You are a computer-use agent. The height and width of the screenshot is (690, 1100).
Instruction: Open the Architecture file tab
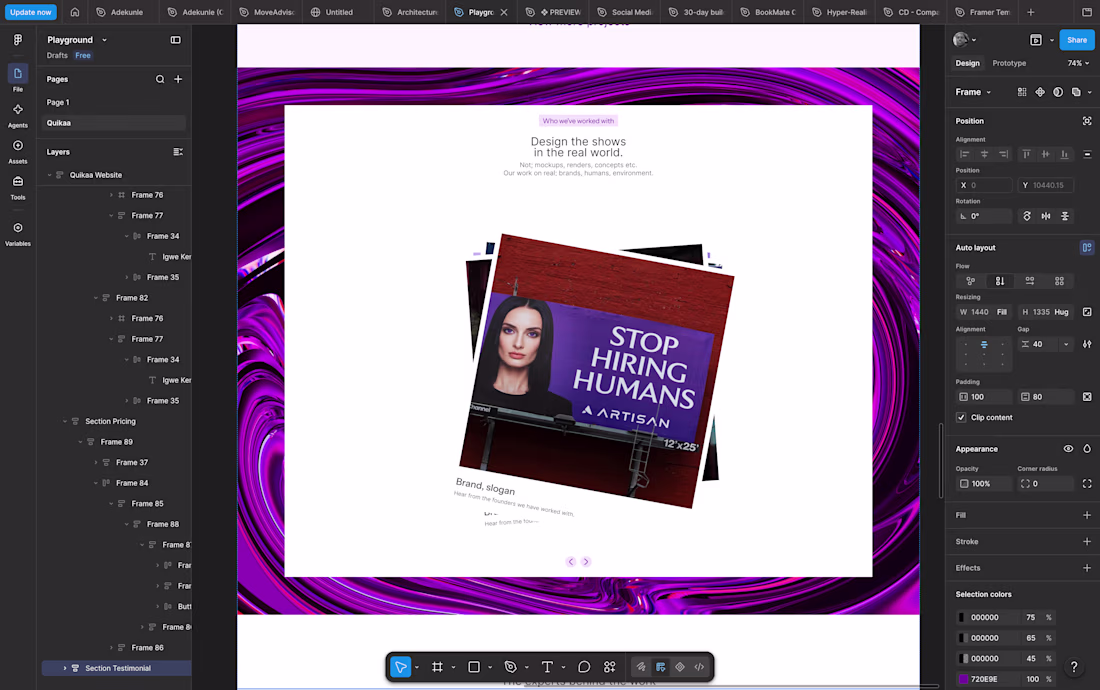coord(410,12)
